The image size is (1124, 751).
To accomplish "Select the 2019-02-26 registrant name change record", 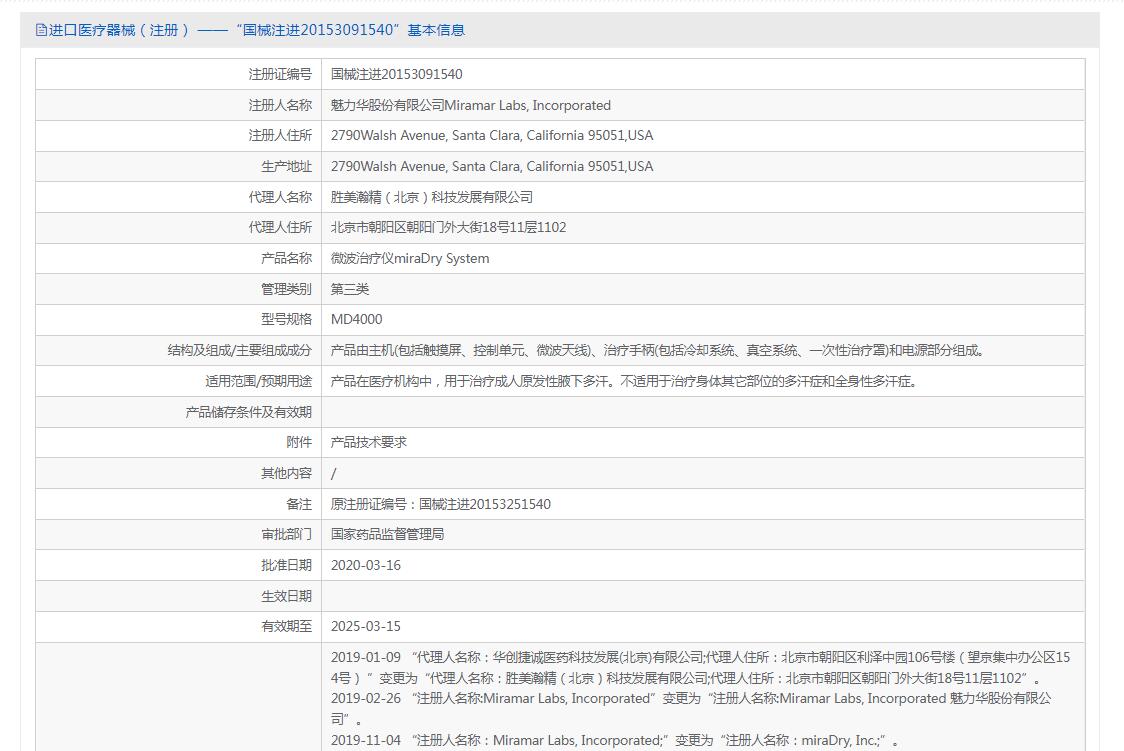I will click(691, 708).
